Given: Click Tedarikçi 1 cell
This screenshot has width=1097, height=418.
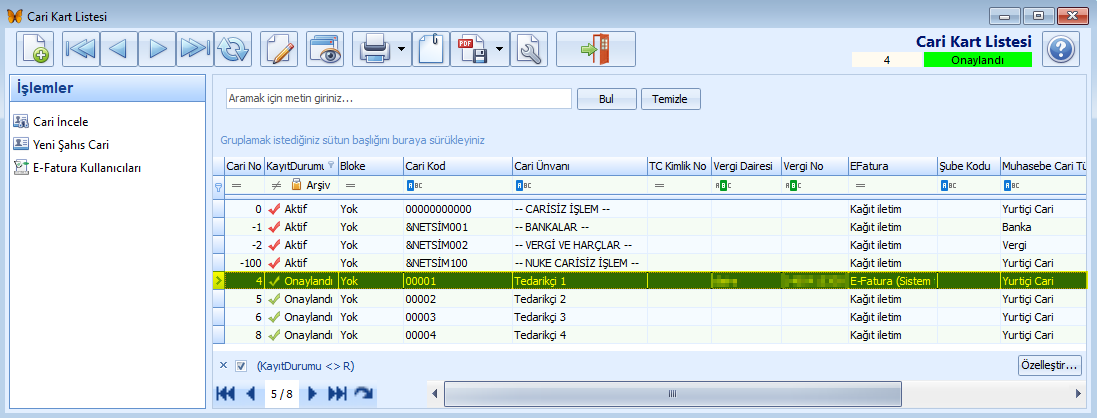Looking at the screenshot, I should [580, 281].
